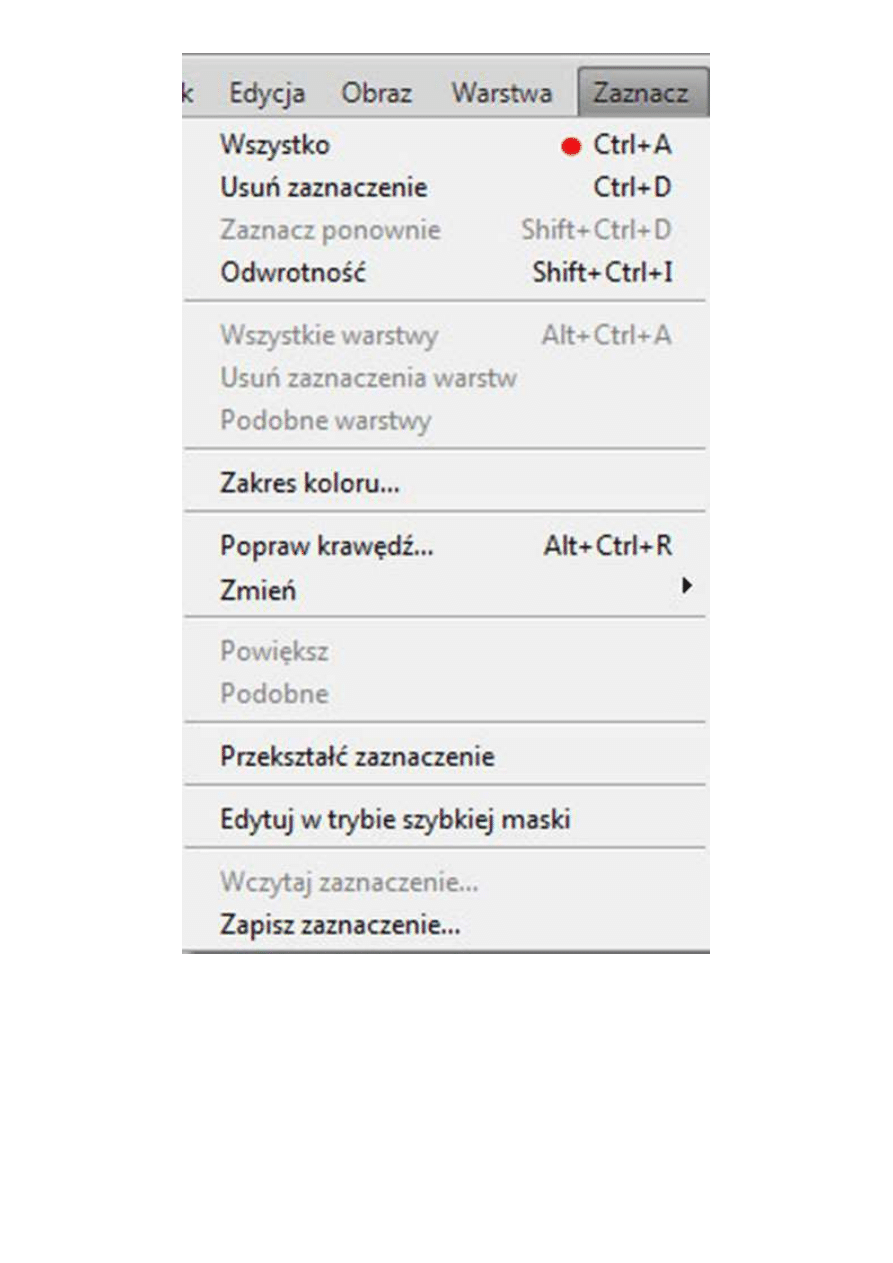Pick Usuń zaznaczenia warstw

click(x=368, y=378)
